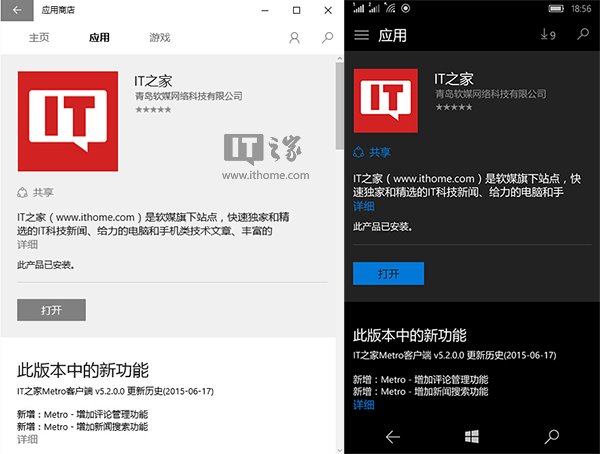Viewport: 600px width, 454px height.
Task: Click the phone navigation bar search button
Action: tap(552, 436)
